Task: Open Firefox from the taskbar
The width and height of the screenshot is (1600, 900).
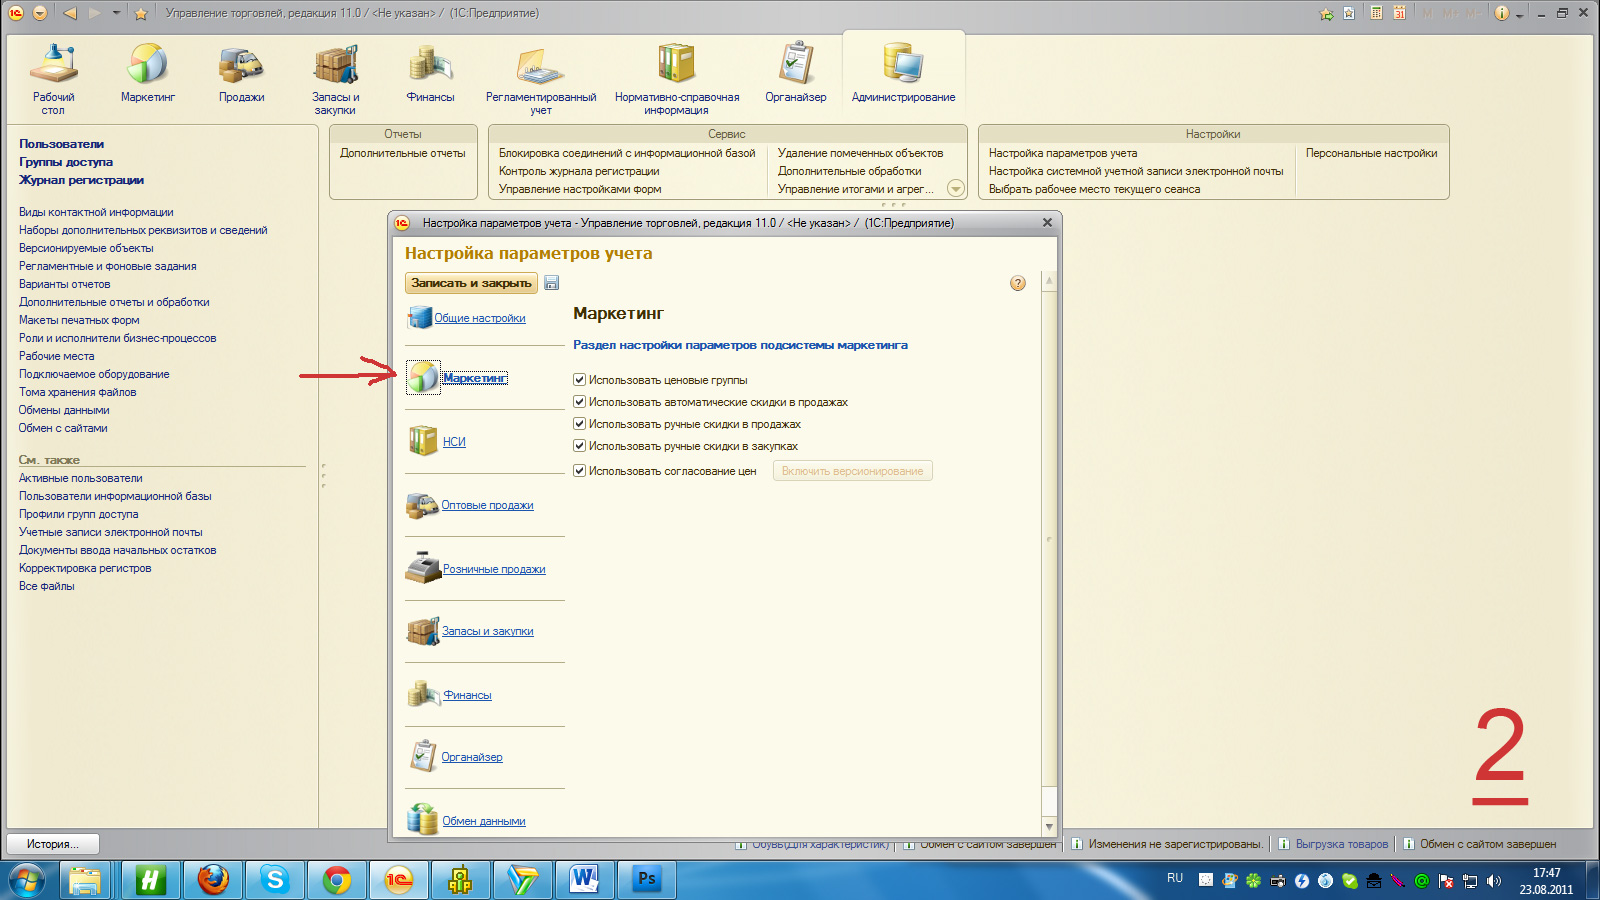Action: click(x=212, y=880)
